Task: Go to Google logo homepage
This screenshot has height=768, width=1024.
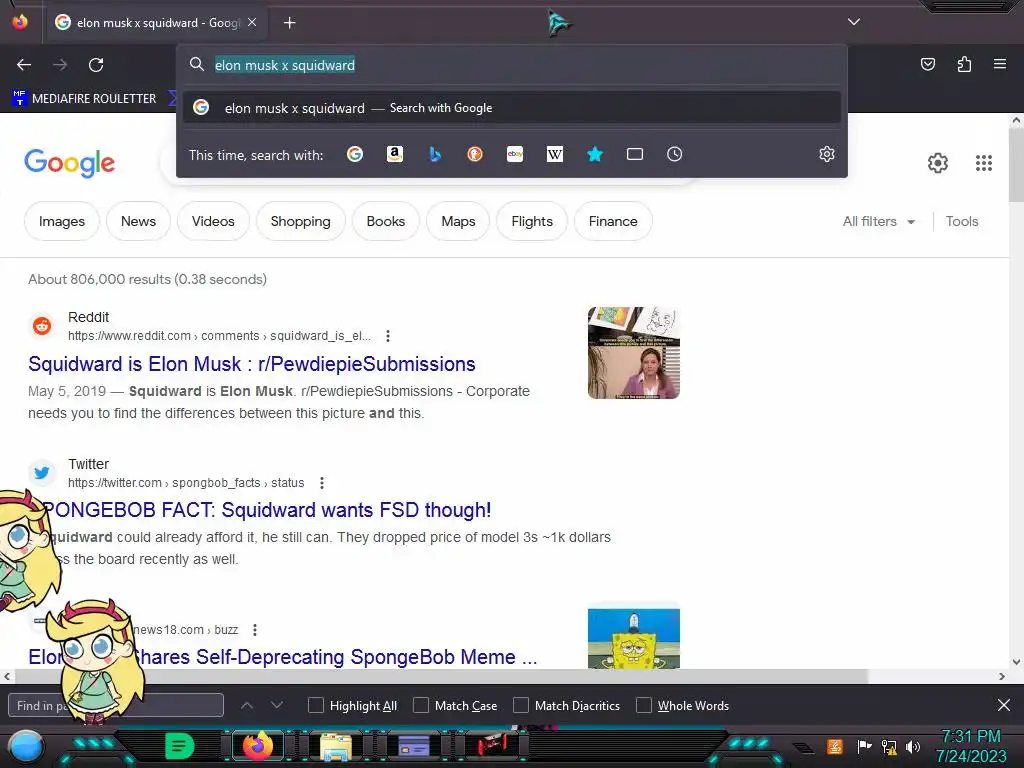Action: point(69,163)
